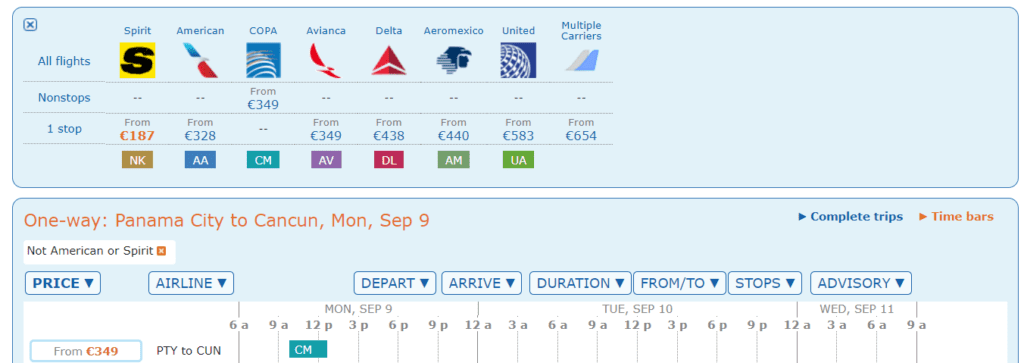
Task: Click the Multiple Carriers icon
Action: pyautogui.click(x=581, y=61)
